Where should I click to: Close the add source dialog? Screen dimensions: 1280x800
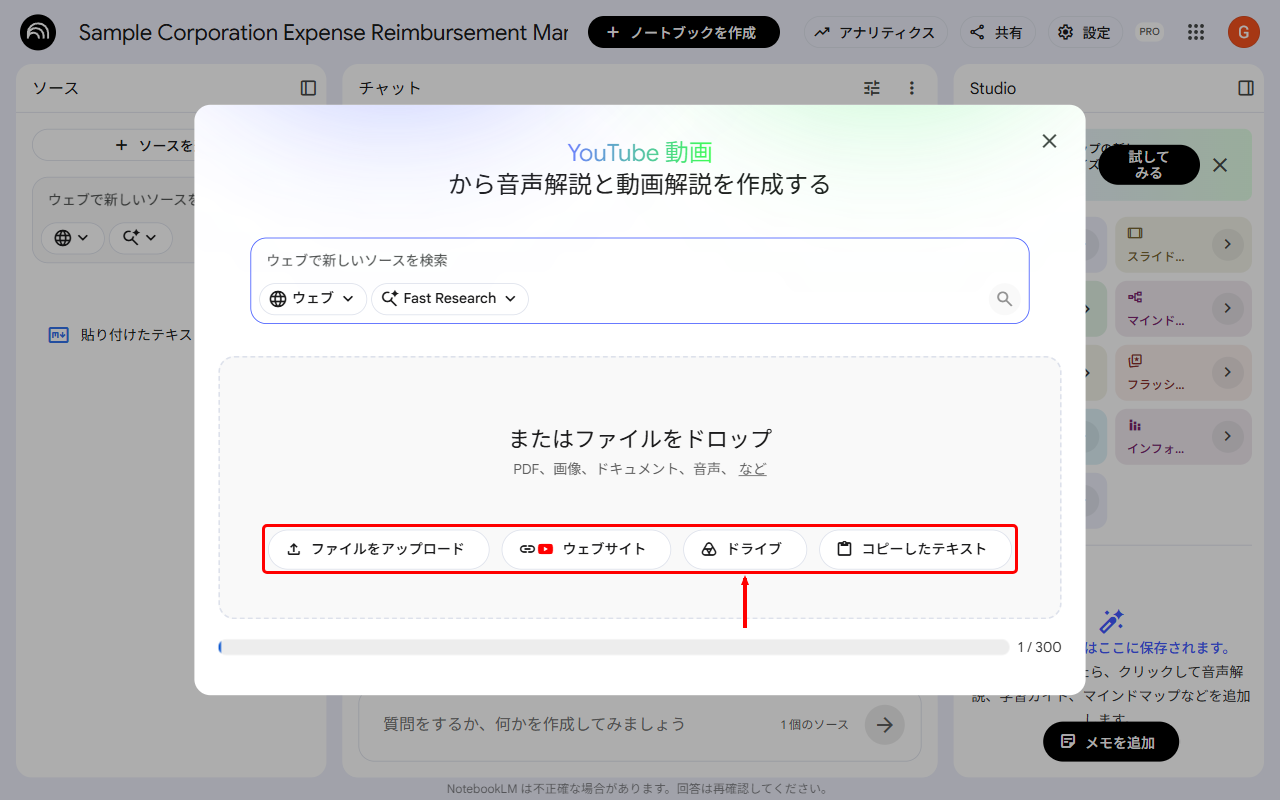[x=1049, y=141]
